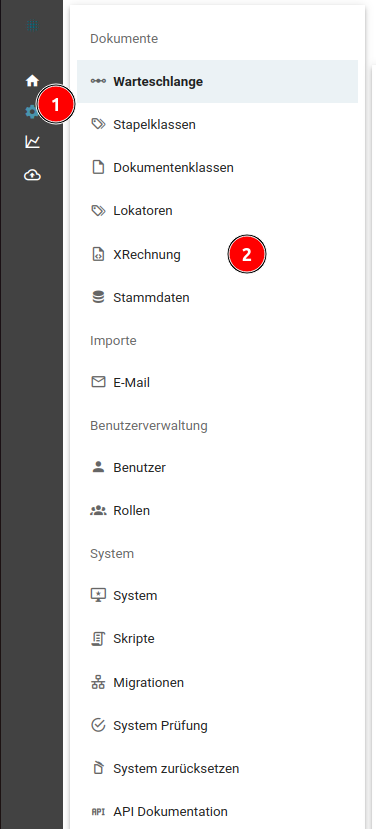Image resolution: width=376 pixels, height=829 pixels.
Task: Click the home icon in sidebar
Action: pyautogui.click(x=32, y=81)
